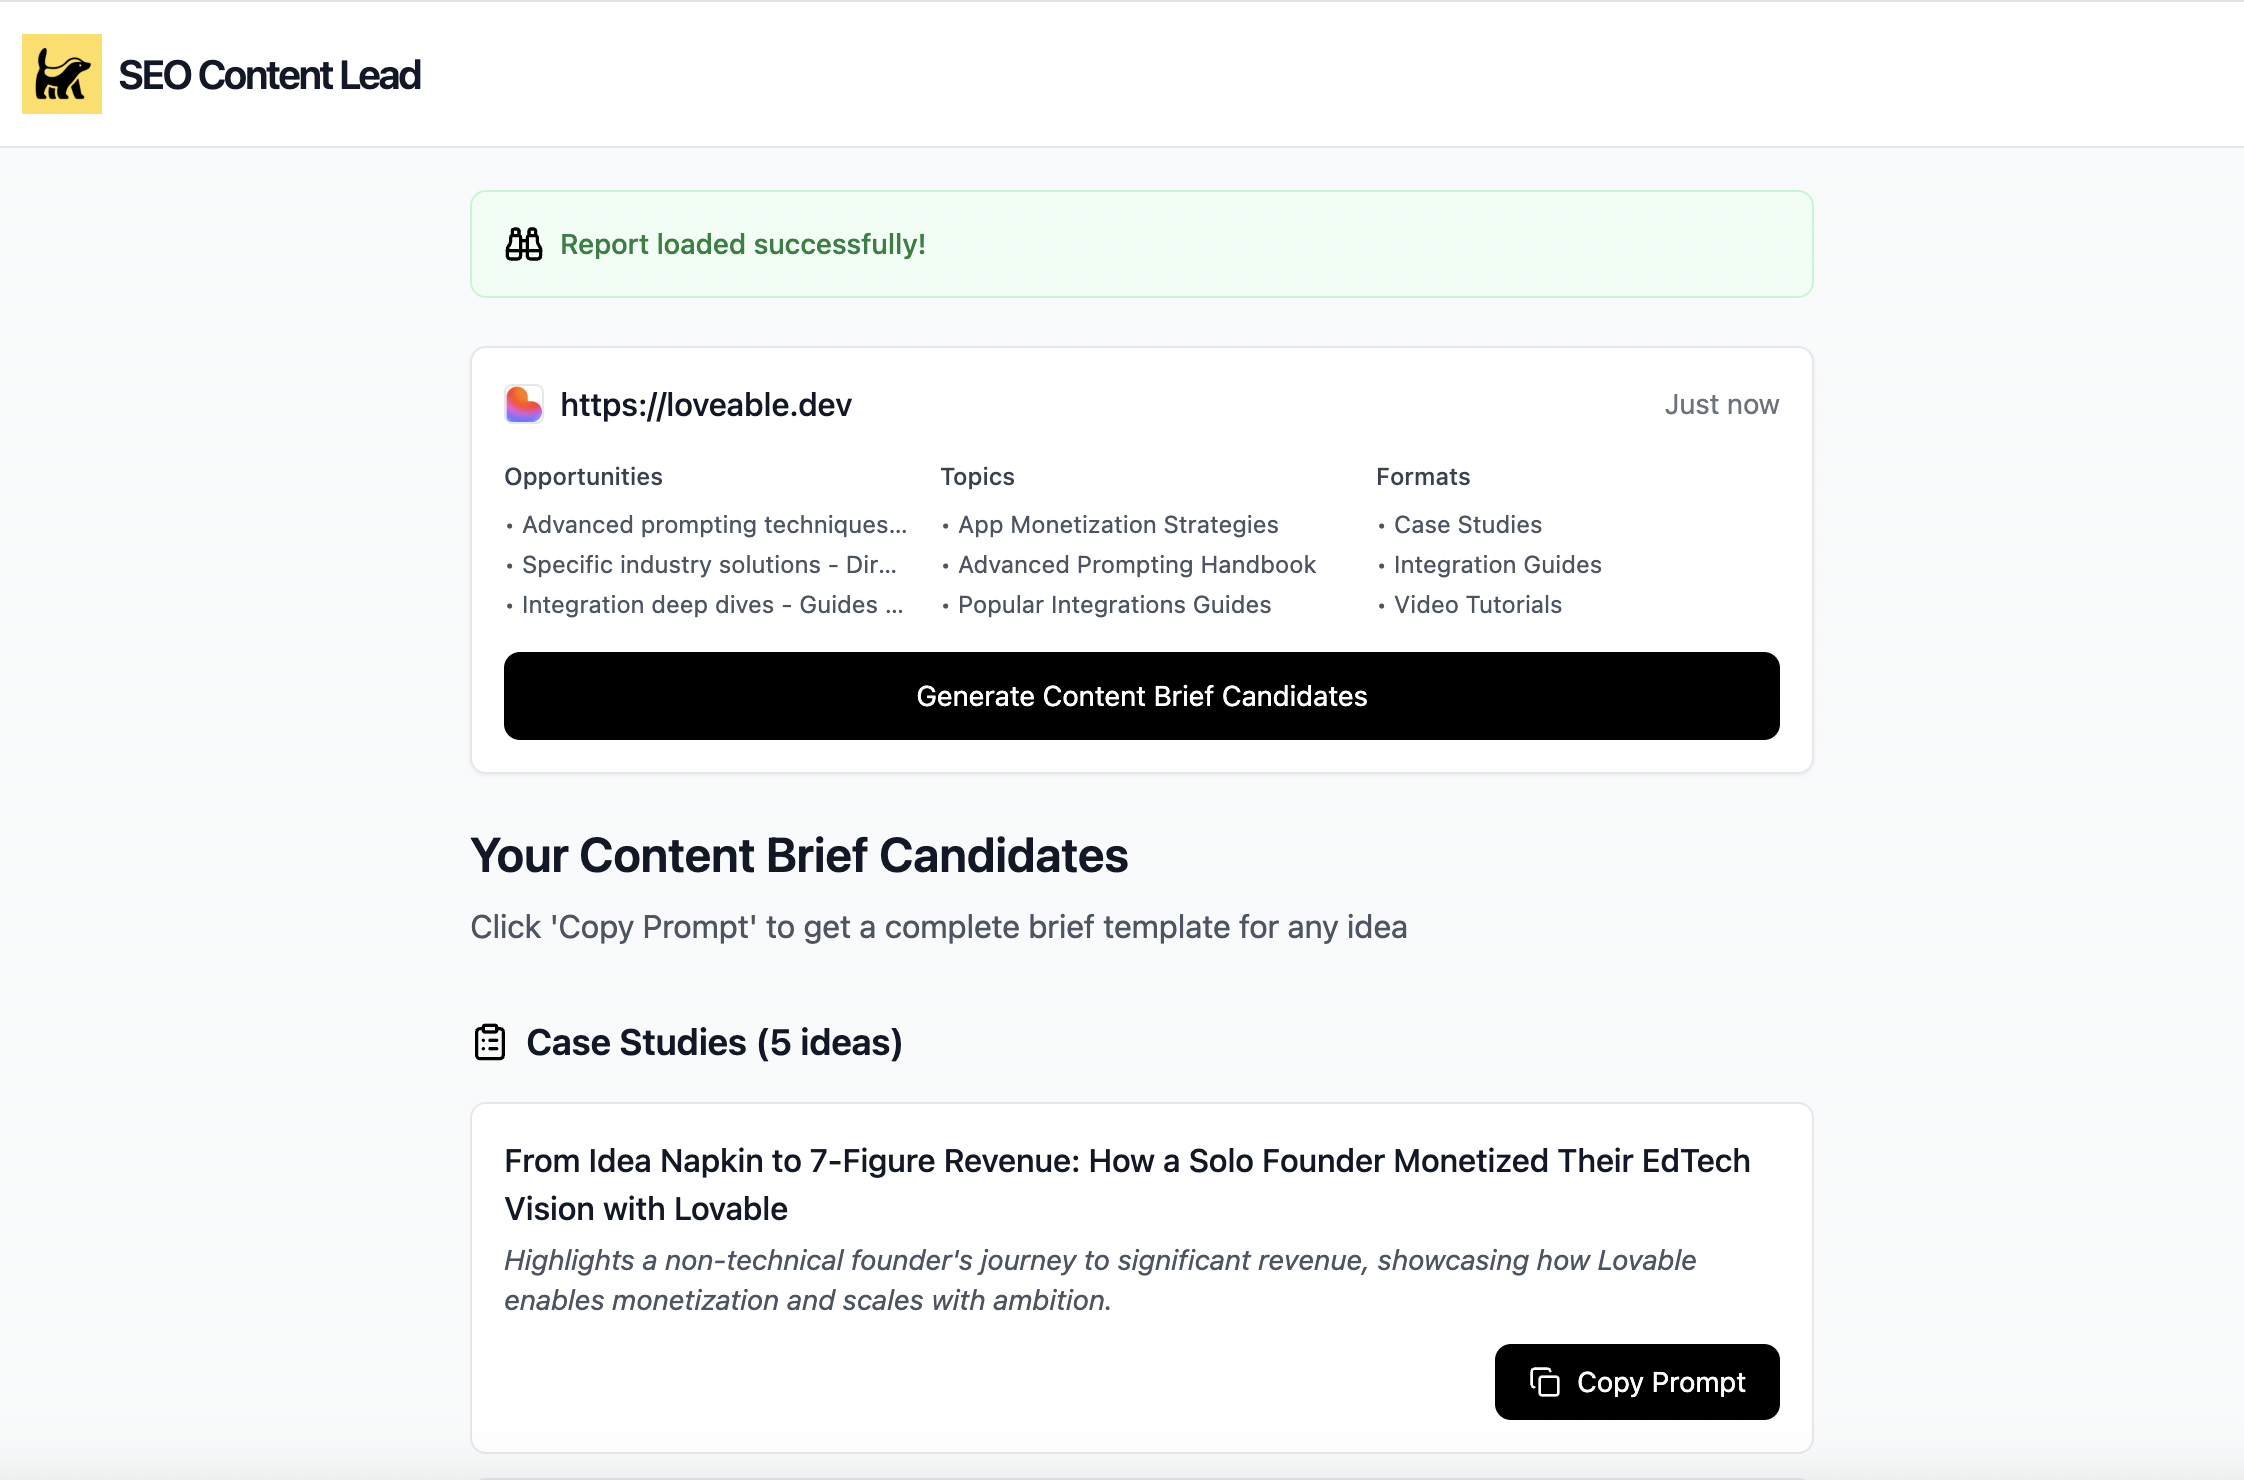The image size is (2244, 1480).
Task: Click the binoculars icon in success banner
Action: click(524, 244)
